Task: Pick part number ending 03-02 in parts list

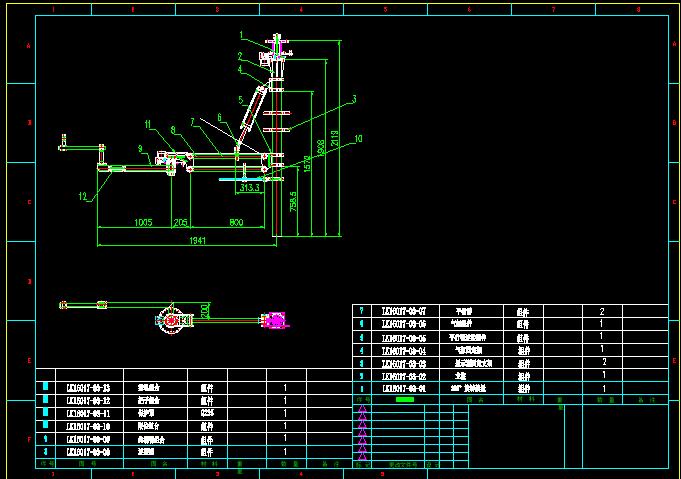Action: [404, 376]
